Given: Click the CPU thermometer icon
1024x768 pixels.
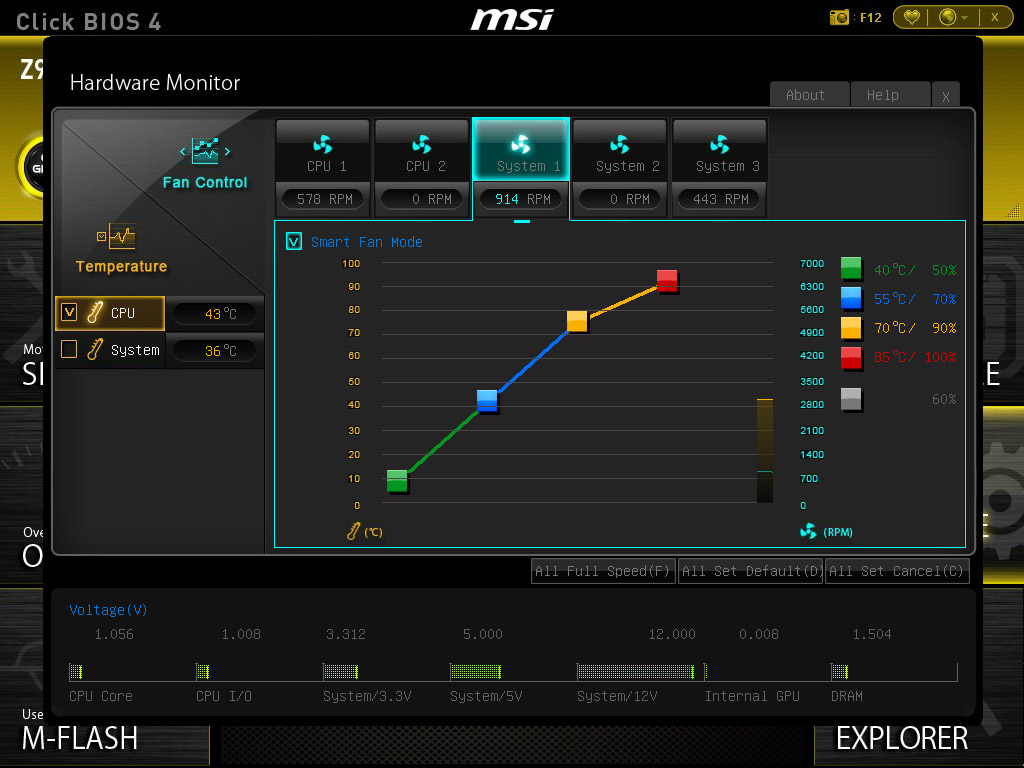Looking at the screenshot, I should tap(95, 312).
